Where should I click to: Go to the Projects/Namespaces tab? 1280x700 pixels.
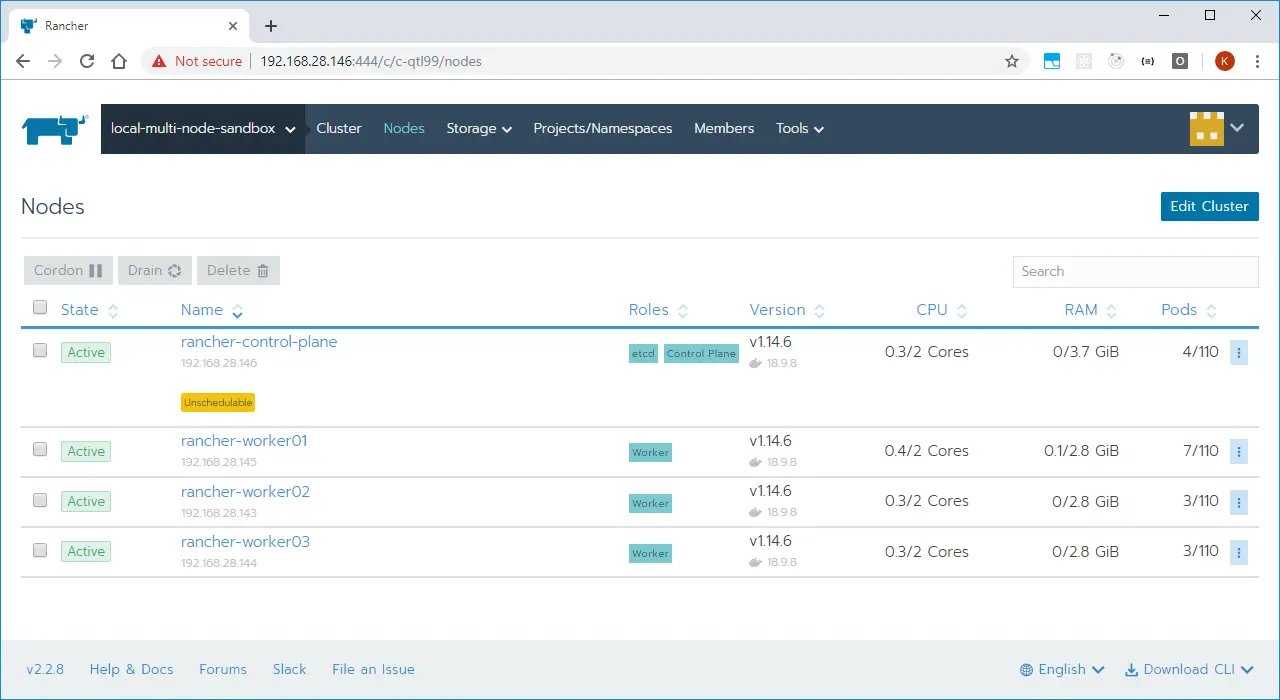tap(603, 129)
